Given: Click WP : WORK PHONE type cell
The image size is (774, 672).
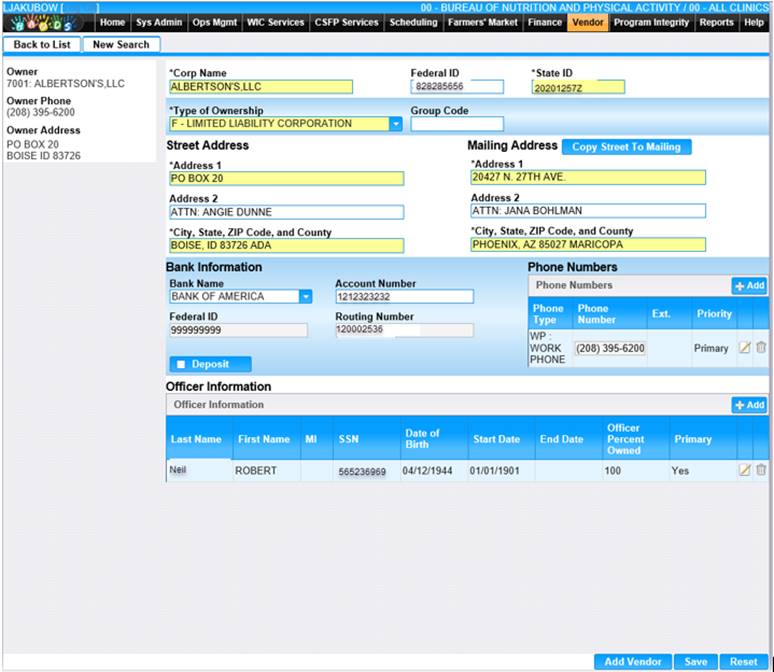Looking at the screenshot, I should [550, 348].
